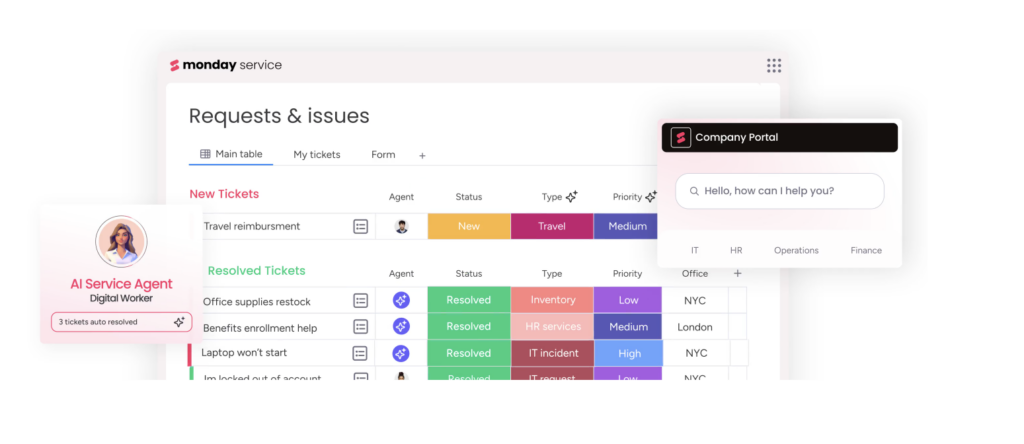Open the Laptop won't start ticket
This screenshot has height=444, width=1024.
(x=244, y=353)
